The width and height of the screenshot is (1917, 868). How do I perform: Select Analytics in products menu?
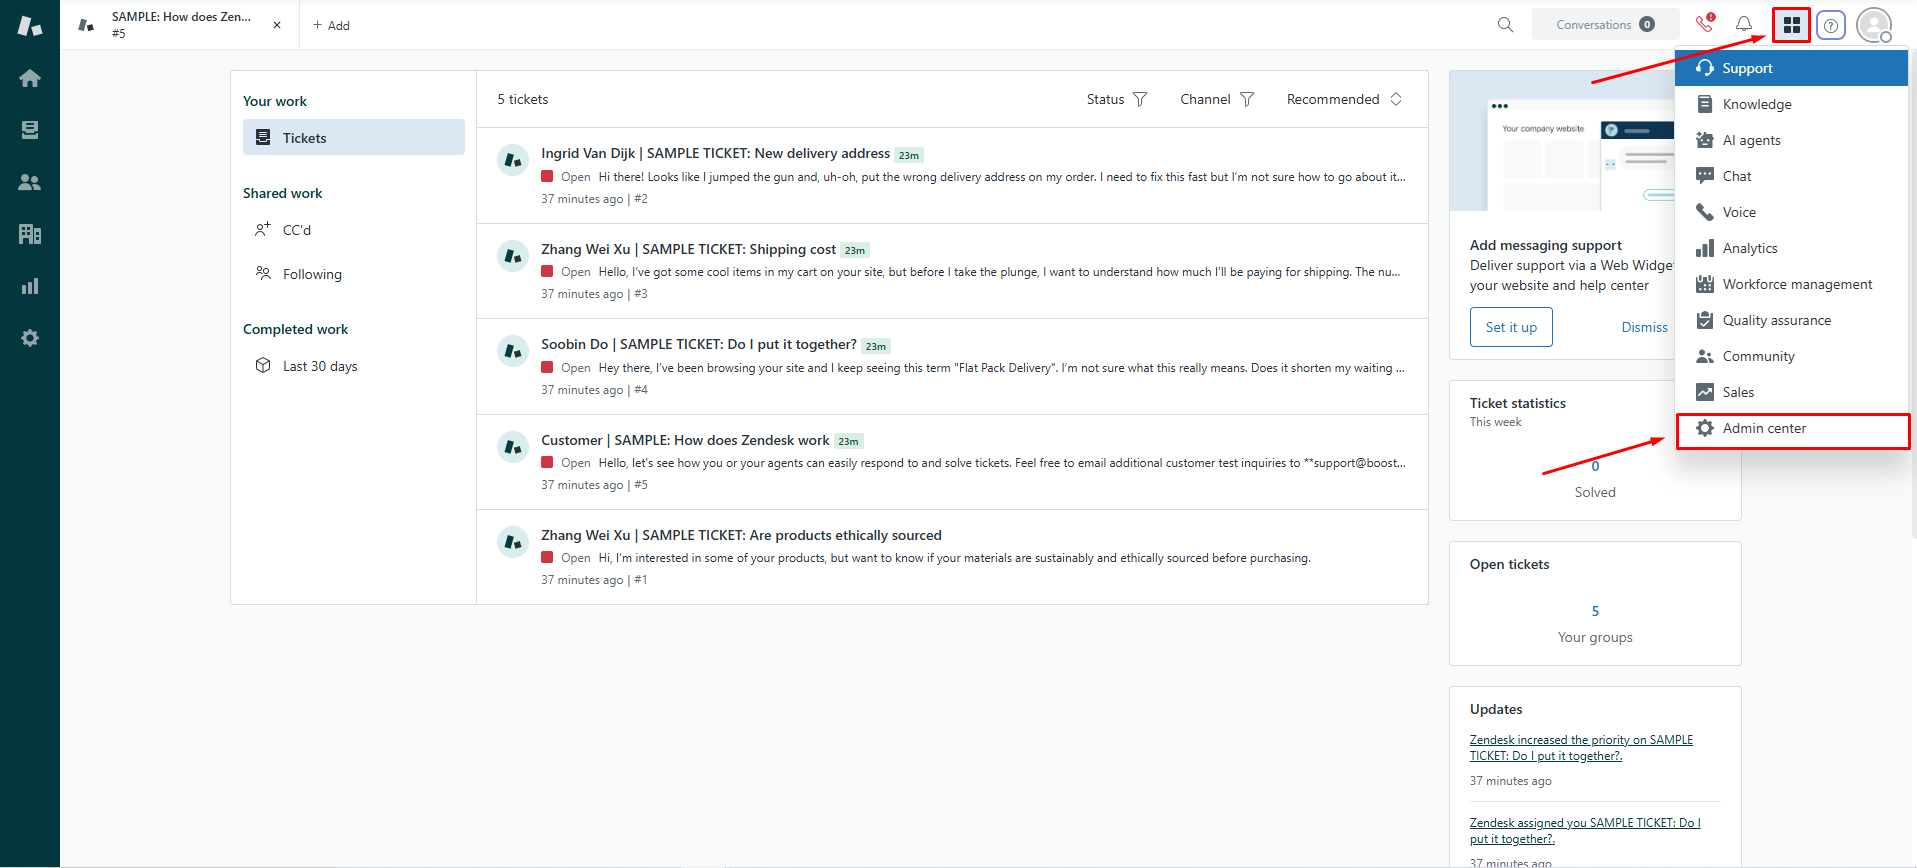coord(1792,248)
